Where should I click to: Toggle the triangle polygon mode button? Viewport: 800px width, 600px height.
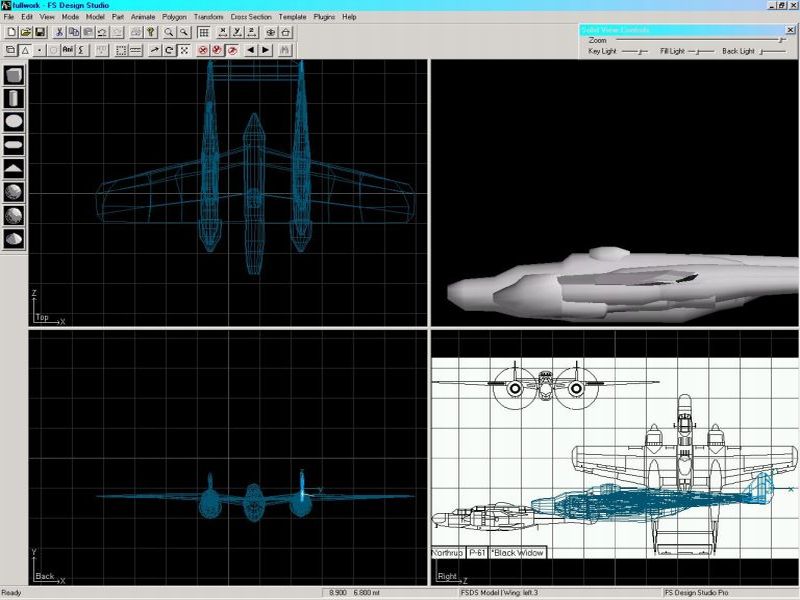coord(25,49)
